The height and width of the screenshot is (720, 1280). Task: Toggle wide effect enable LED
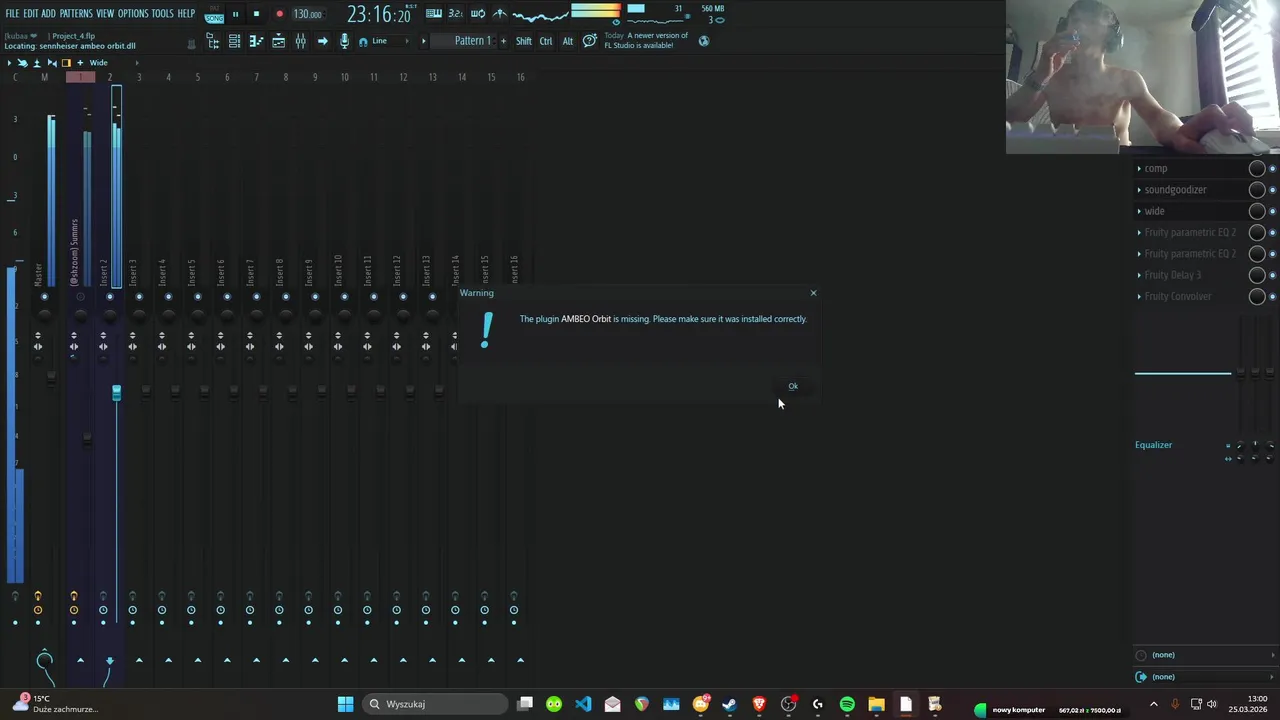(1272, 211)
